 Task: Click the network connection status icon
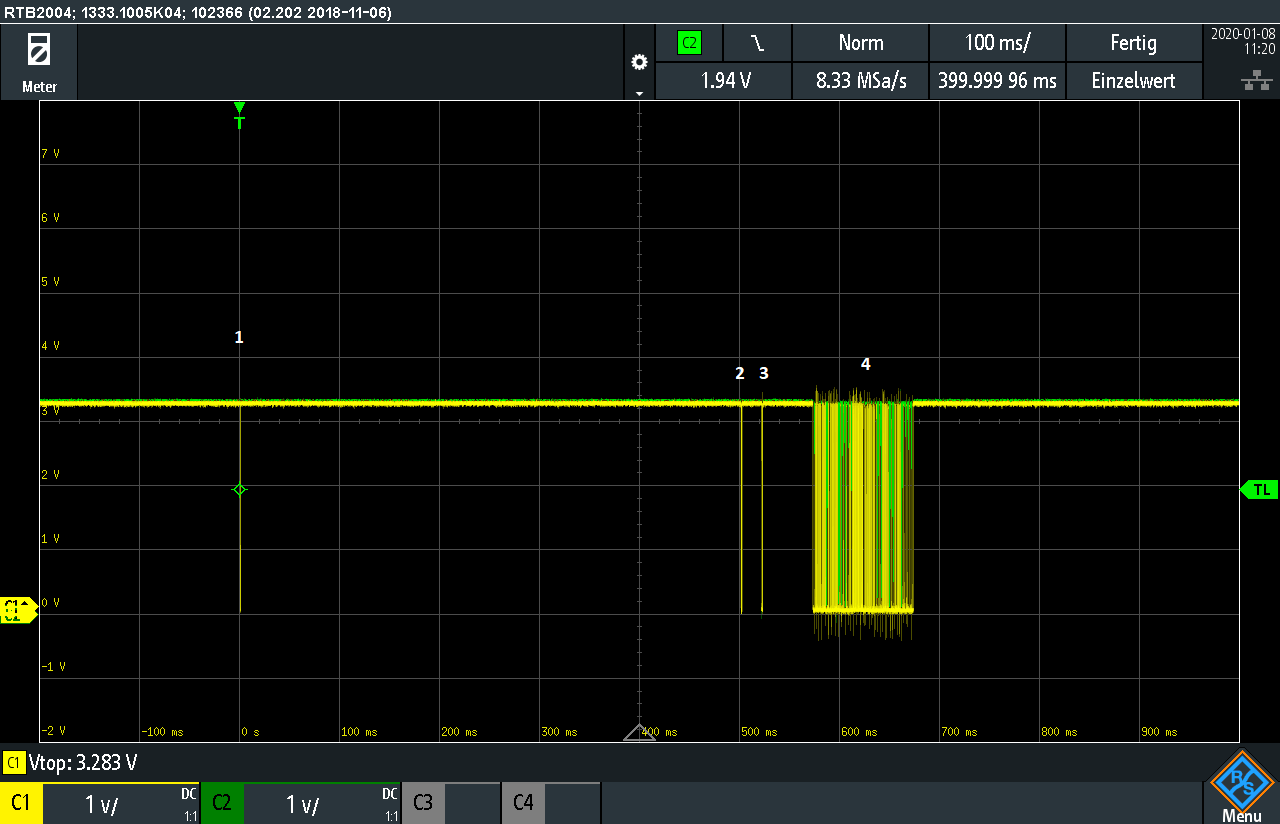[1250, 79]
